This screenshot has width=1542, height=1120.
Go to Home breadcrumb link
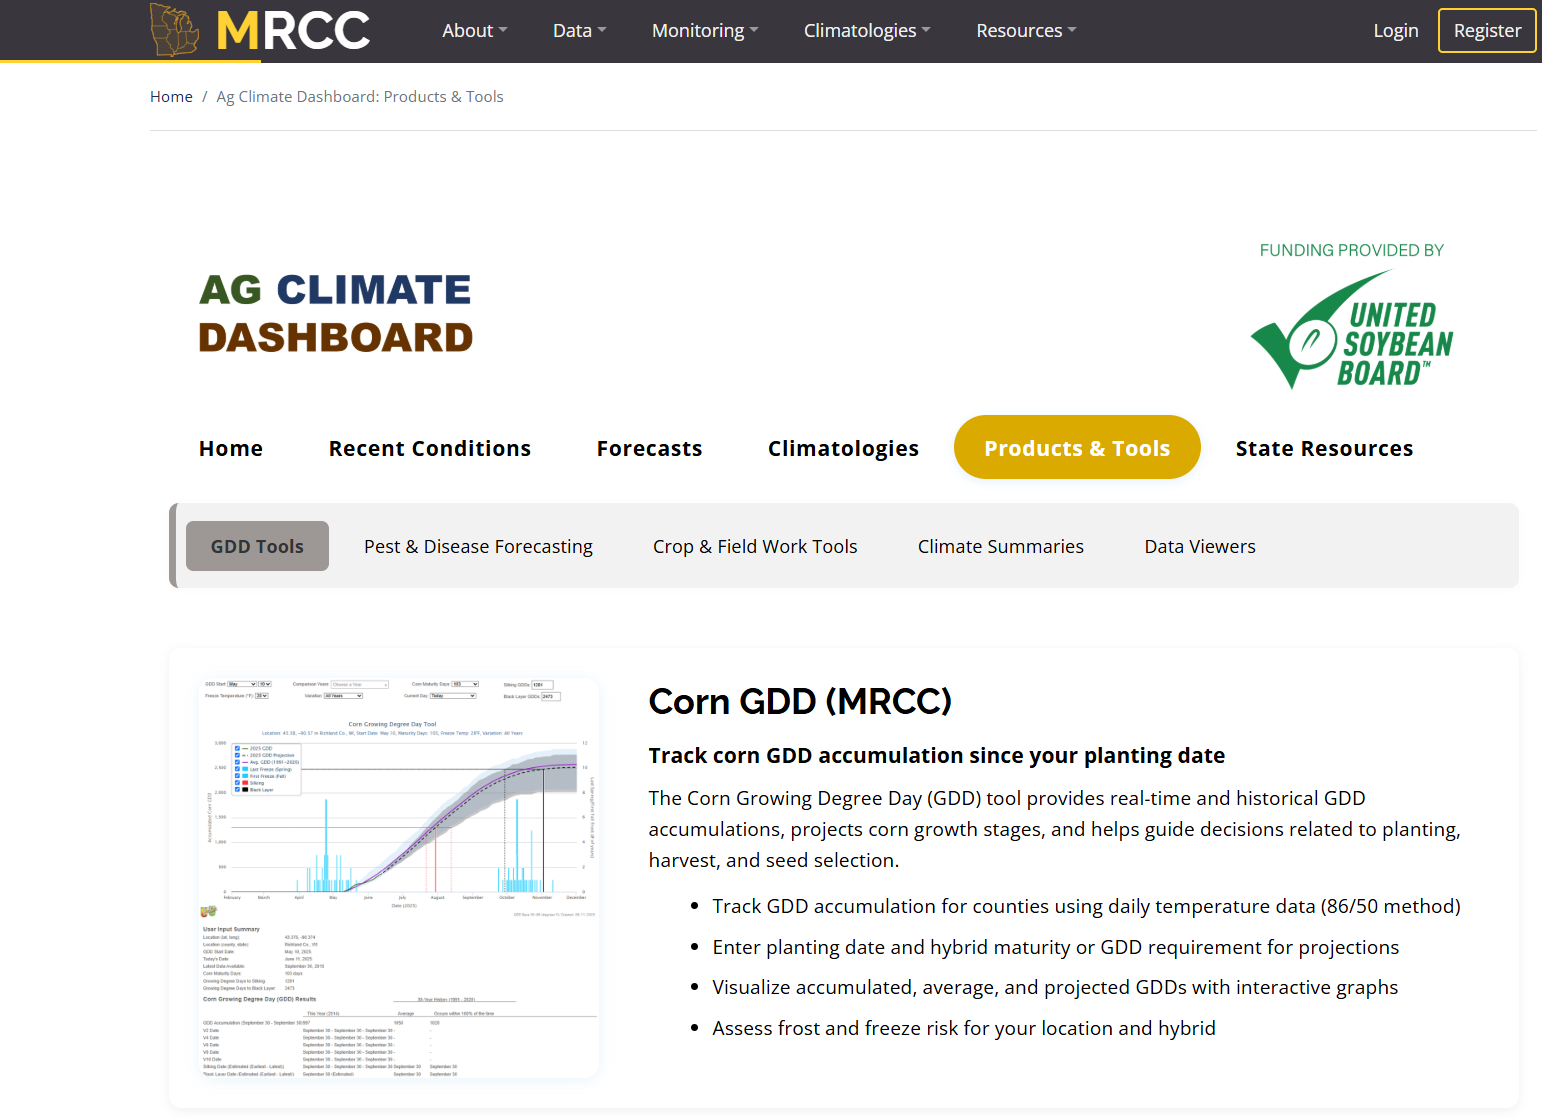tap(171, 97)
